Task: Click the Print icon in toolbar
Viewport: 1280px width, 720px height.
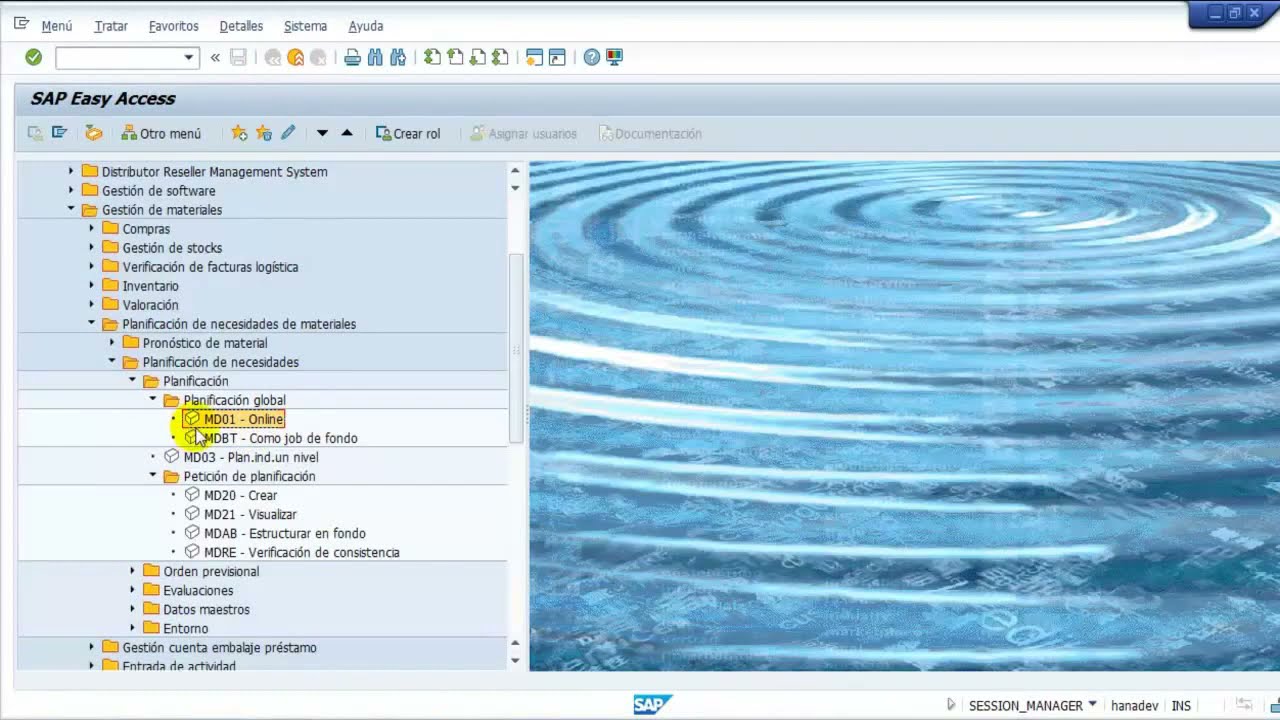Action: (x=352, y=58)
